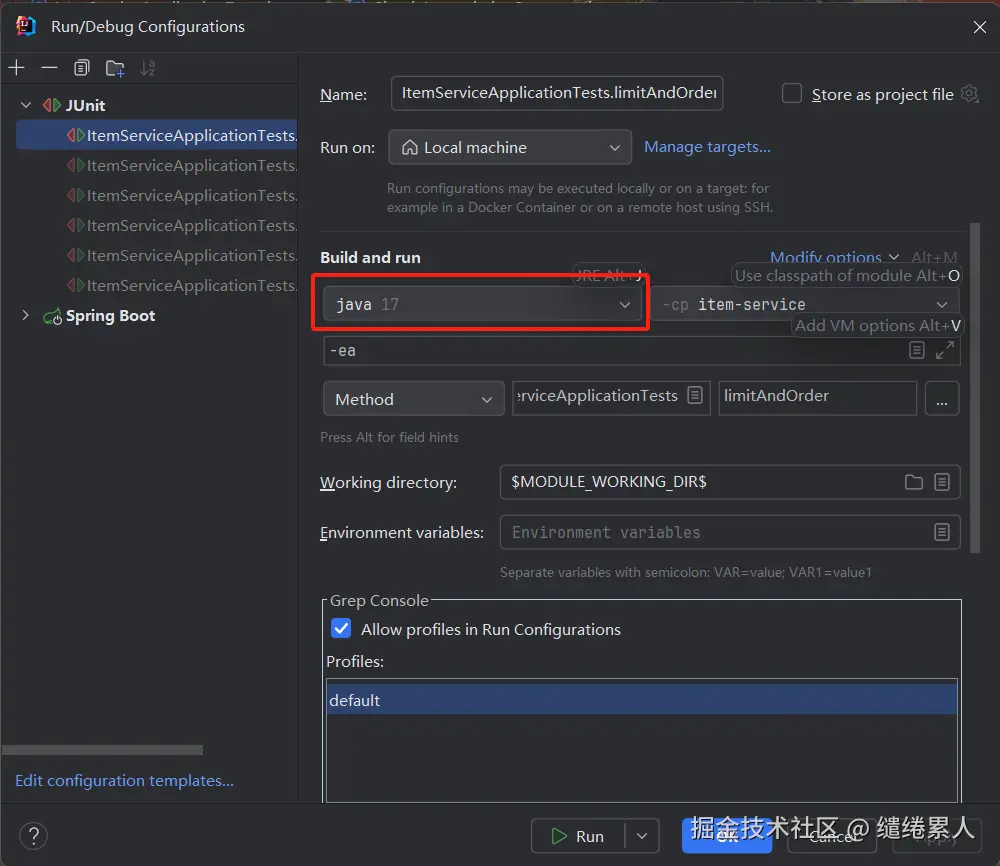The height and width of the screenshot is (866, 1000).
Task: Remove the selected configuration
Action: click(x=49, y=68)
